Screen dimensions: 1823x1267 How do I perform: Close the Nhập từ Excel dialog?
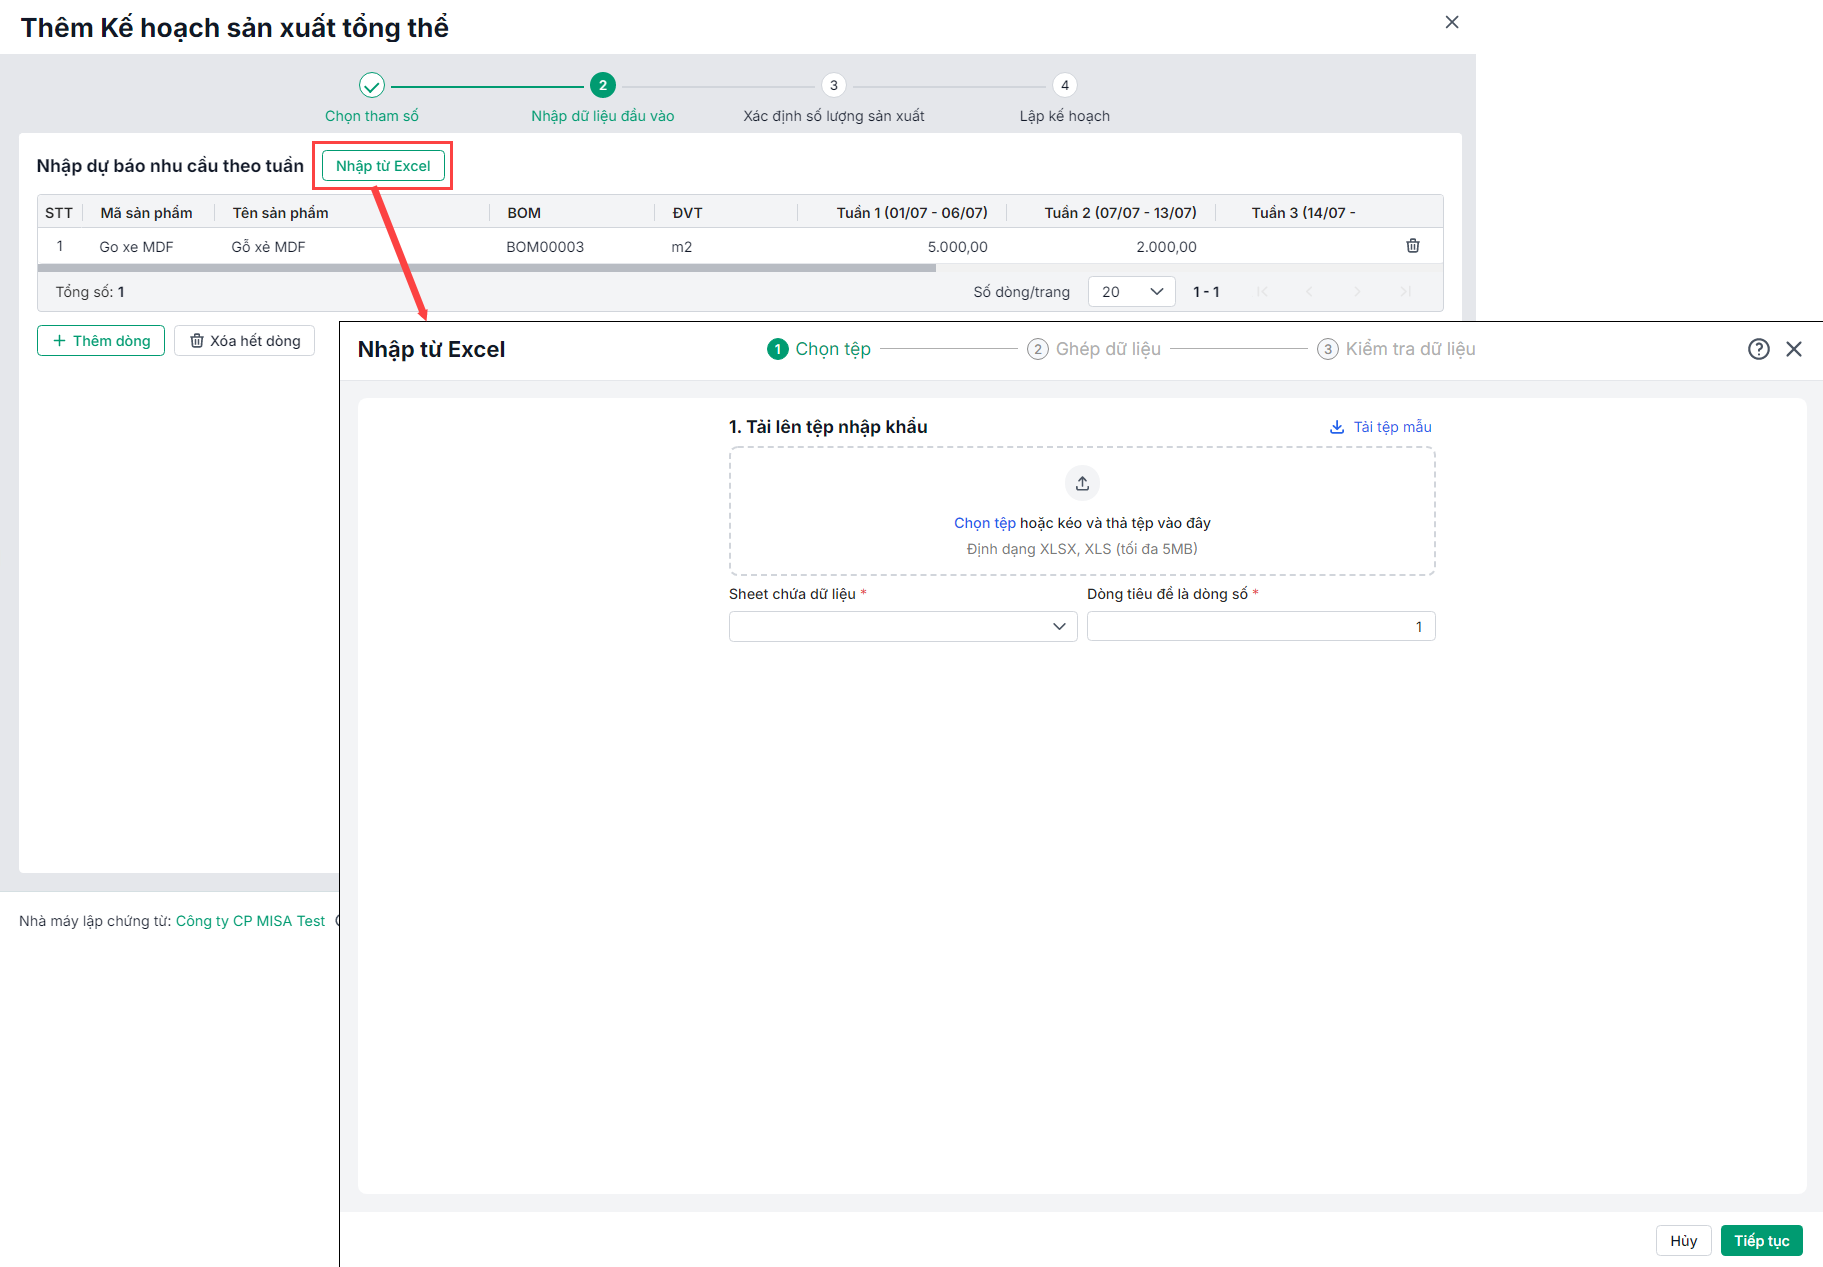(1794, 349)
